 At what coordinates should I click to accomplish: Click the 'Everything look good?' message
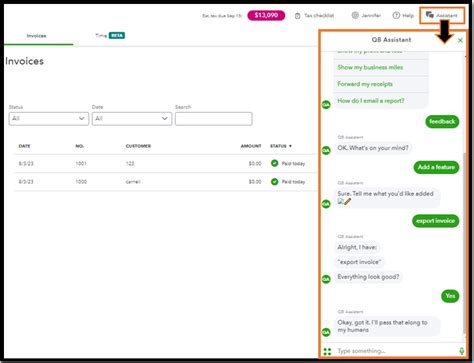[368, 277]
